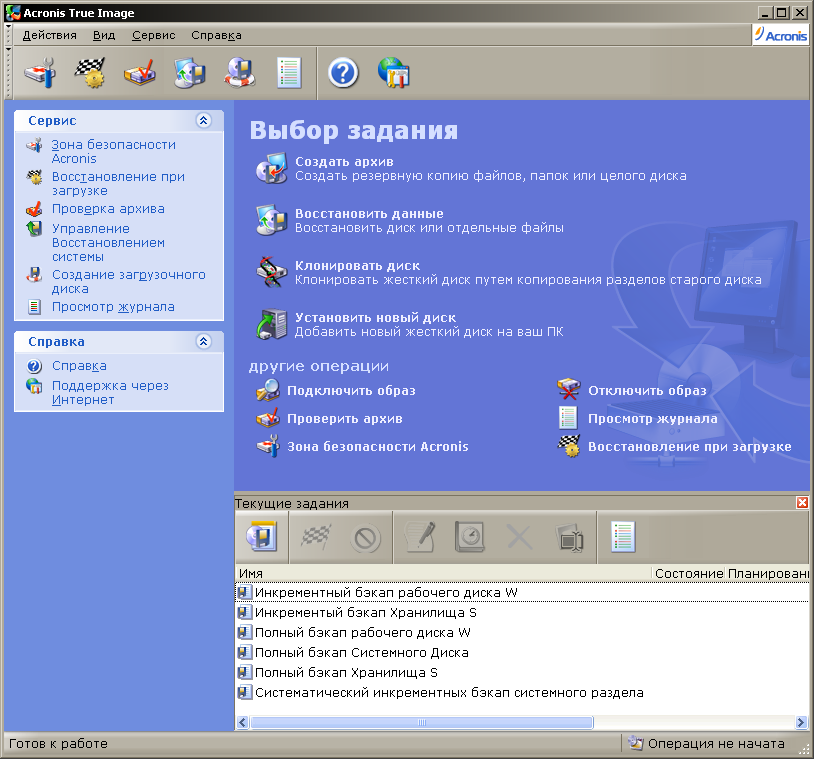Screen dimensions: 814x759
Task: Open Acronis Secure Zone toolbar icon
Action: (40, 73)
